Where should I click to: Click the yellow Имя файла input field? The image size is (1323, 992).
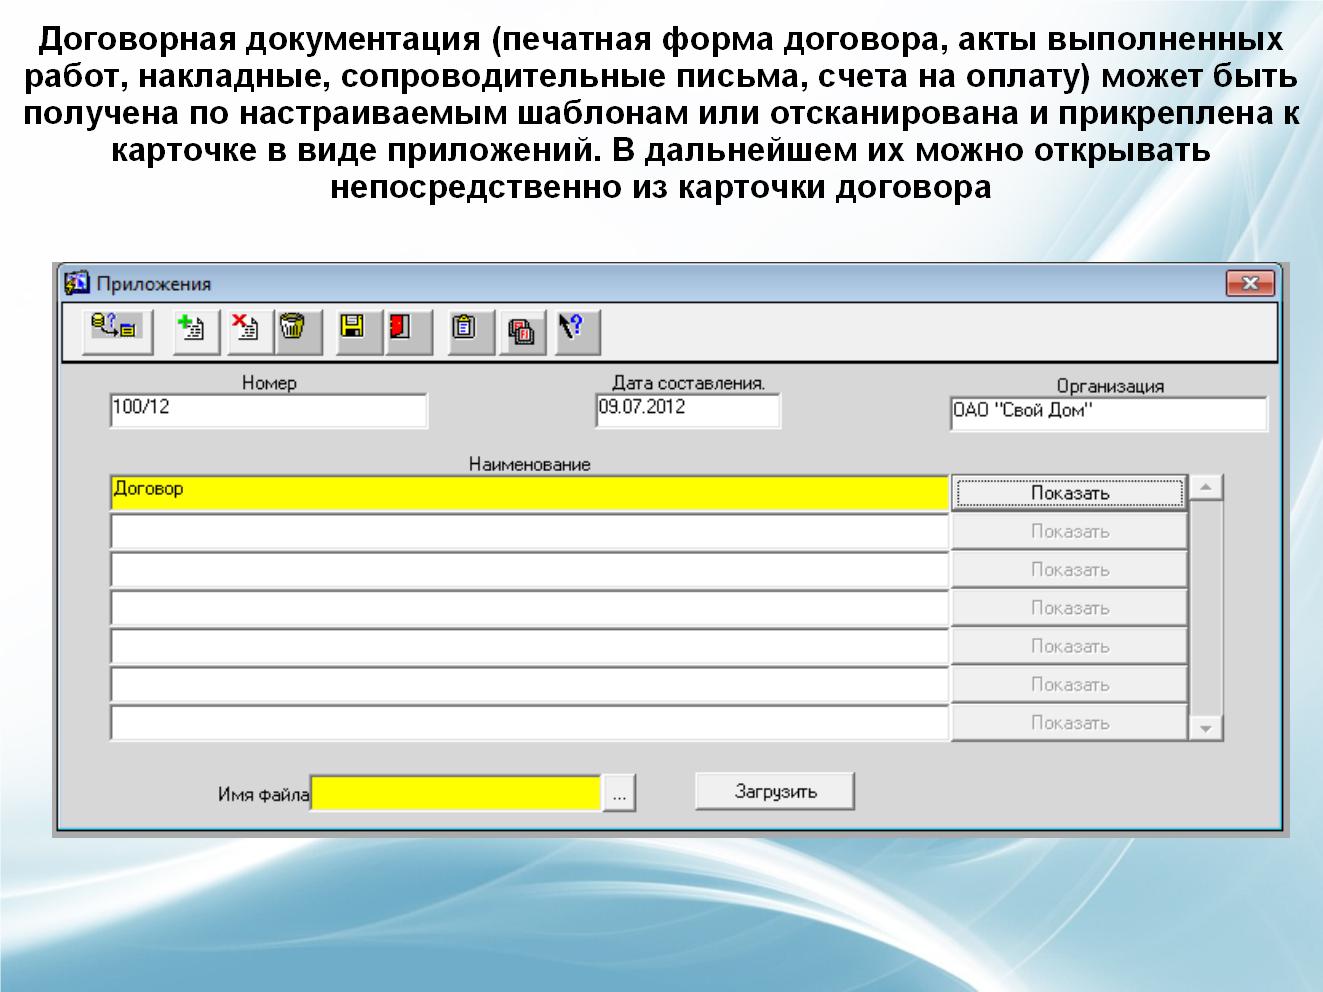[x=456, y=794]
